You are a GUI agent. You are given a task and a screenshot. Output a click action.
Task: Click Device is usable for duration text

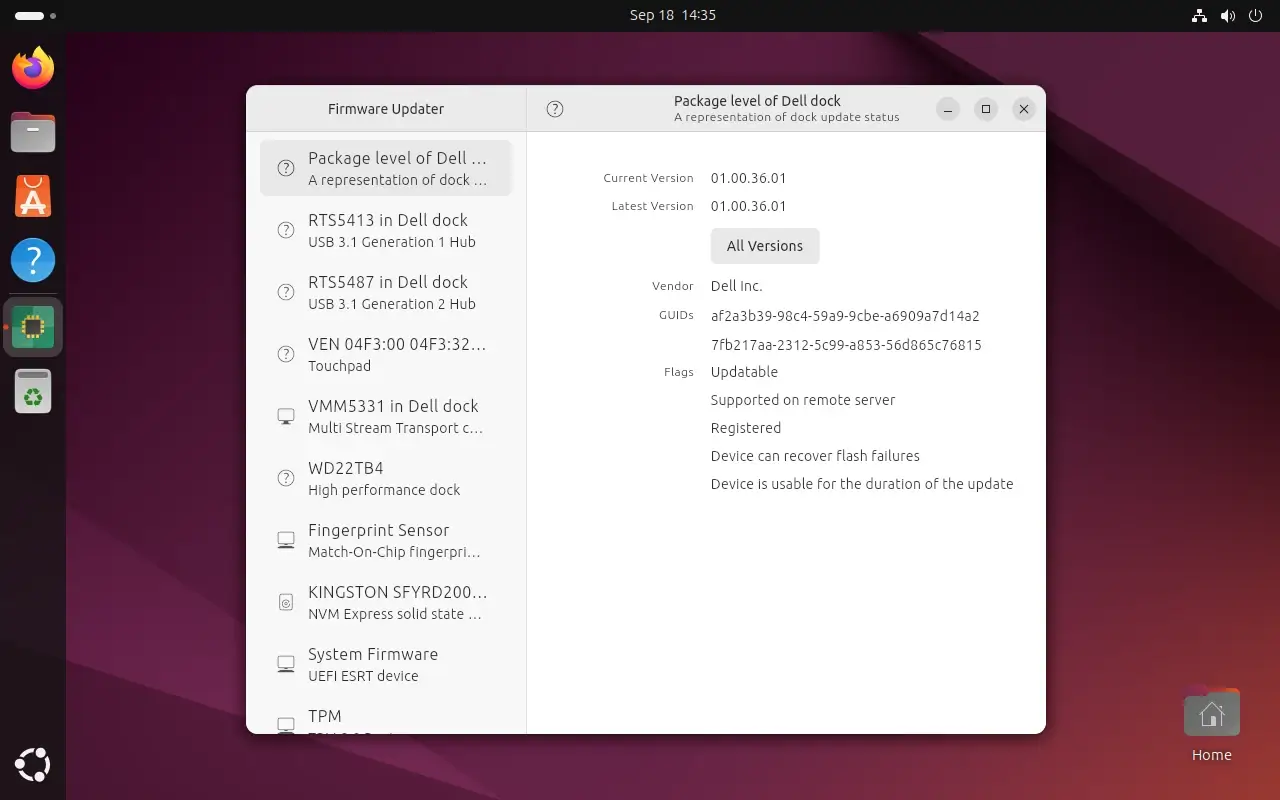click(862, 484)
